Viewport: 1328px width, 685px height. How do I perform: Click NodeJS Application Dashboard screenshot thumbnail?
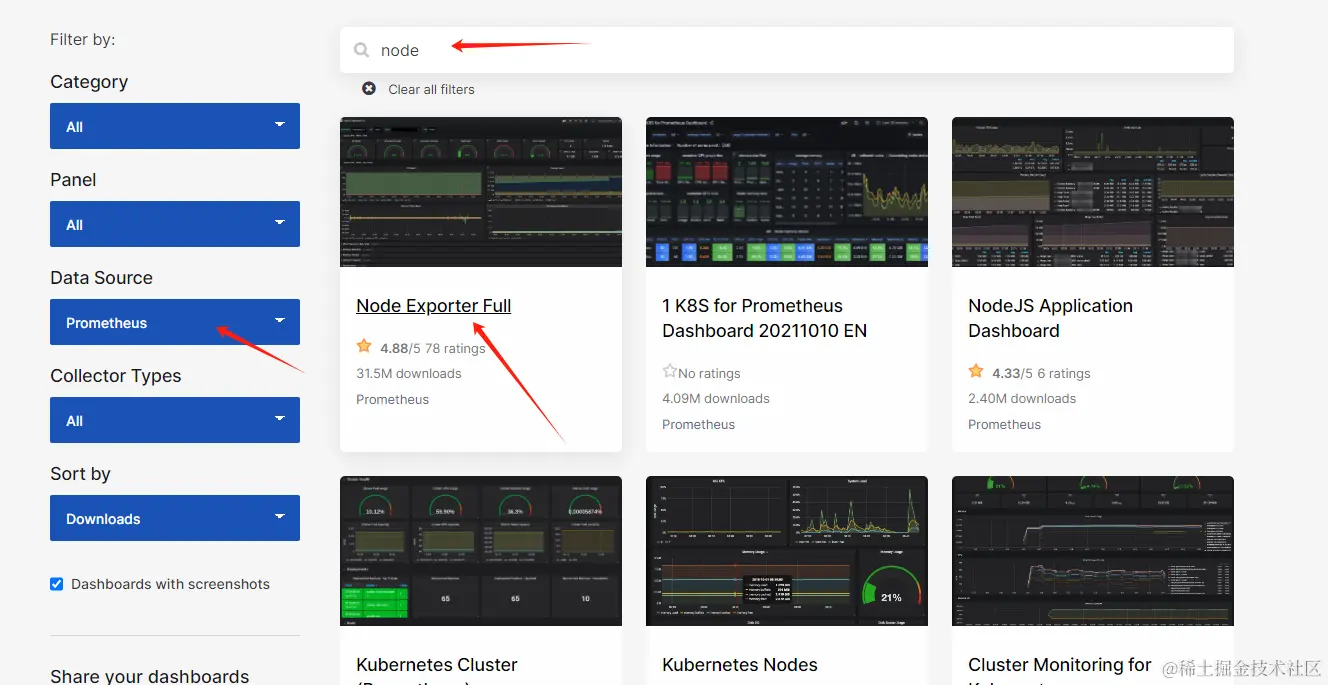point(1093,192)
